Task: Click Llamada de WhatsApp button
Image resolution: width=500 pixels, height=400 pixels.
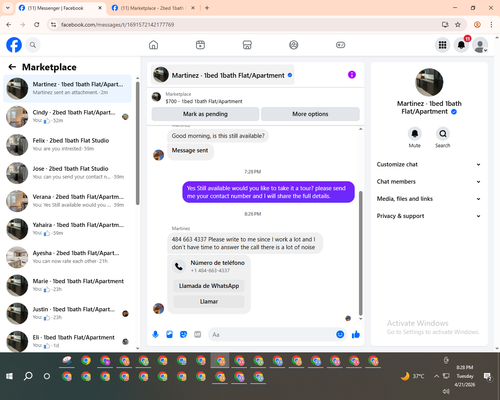Action: (x=209, y=286)
